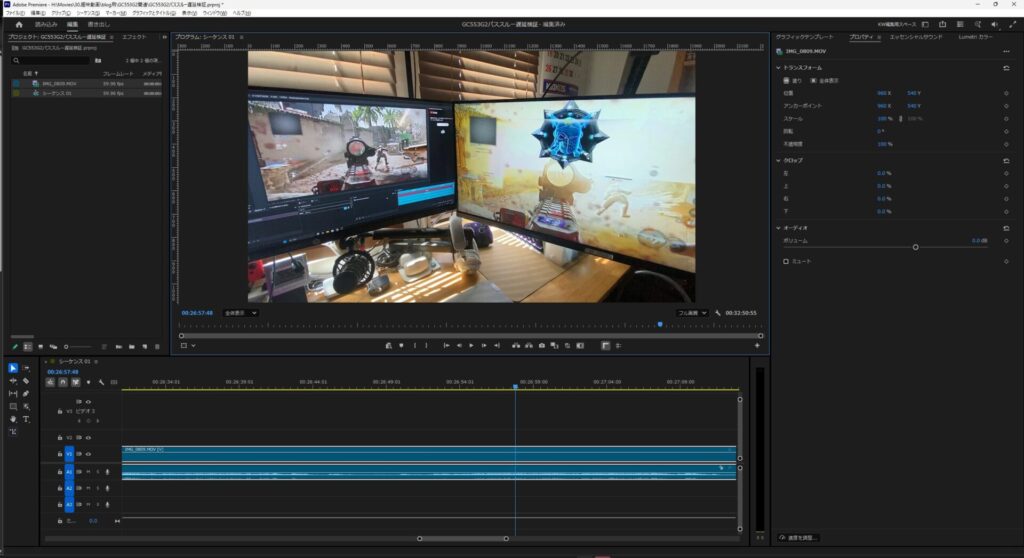The image size is (1024, 558).
Task: Select the Hand tool
Action: tap(13, 419)
